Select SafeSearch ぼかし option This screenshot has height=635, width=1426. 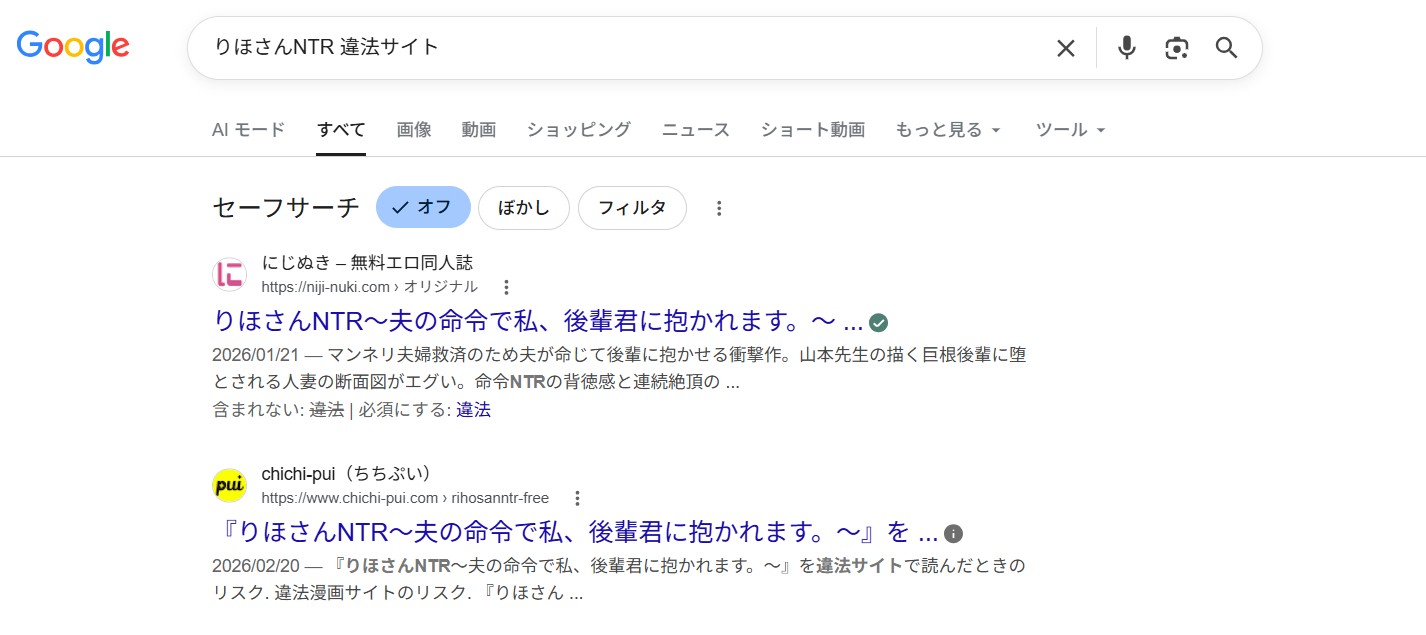pyautogui.click(x=524, y=208)
